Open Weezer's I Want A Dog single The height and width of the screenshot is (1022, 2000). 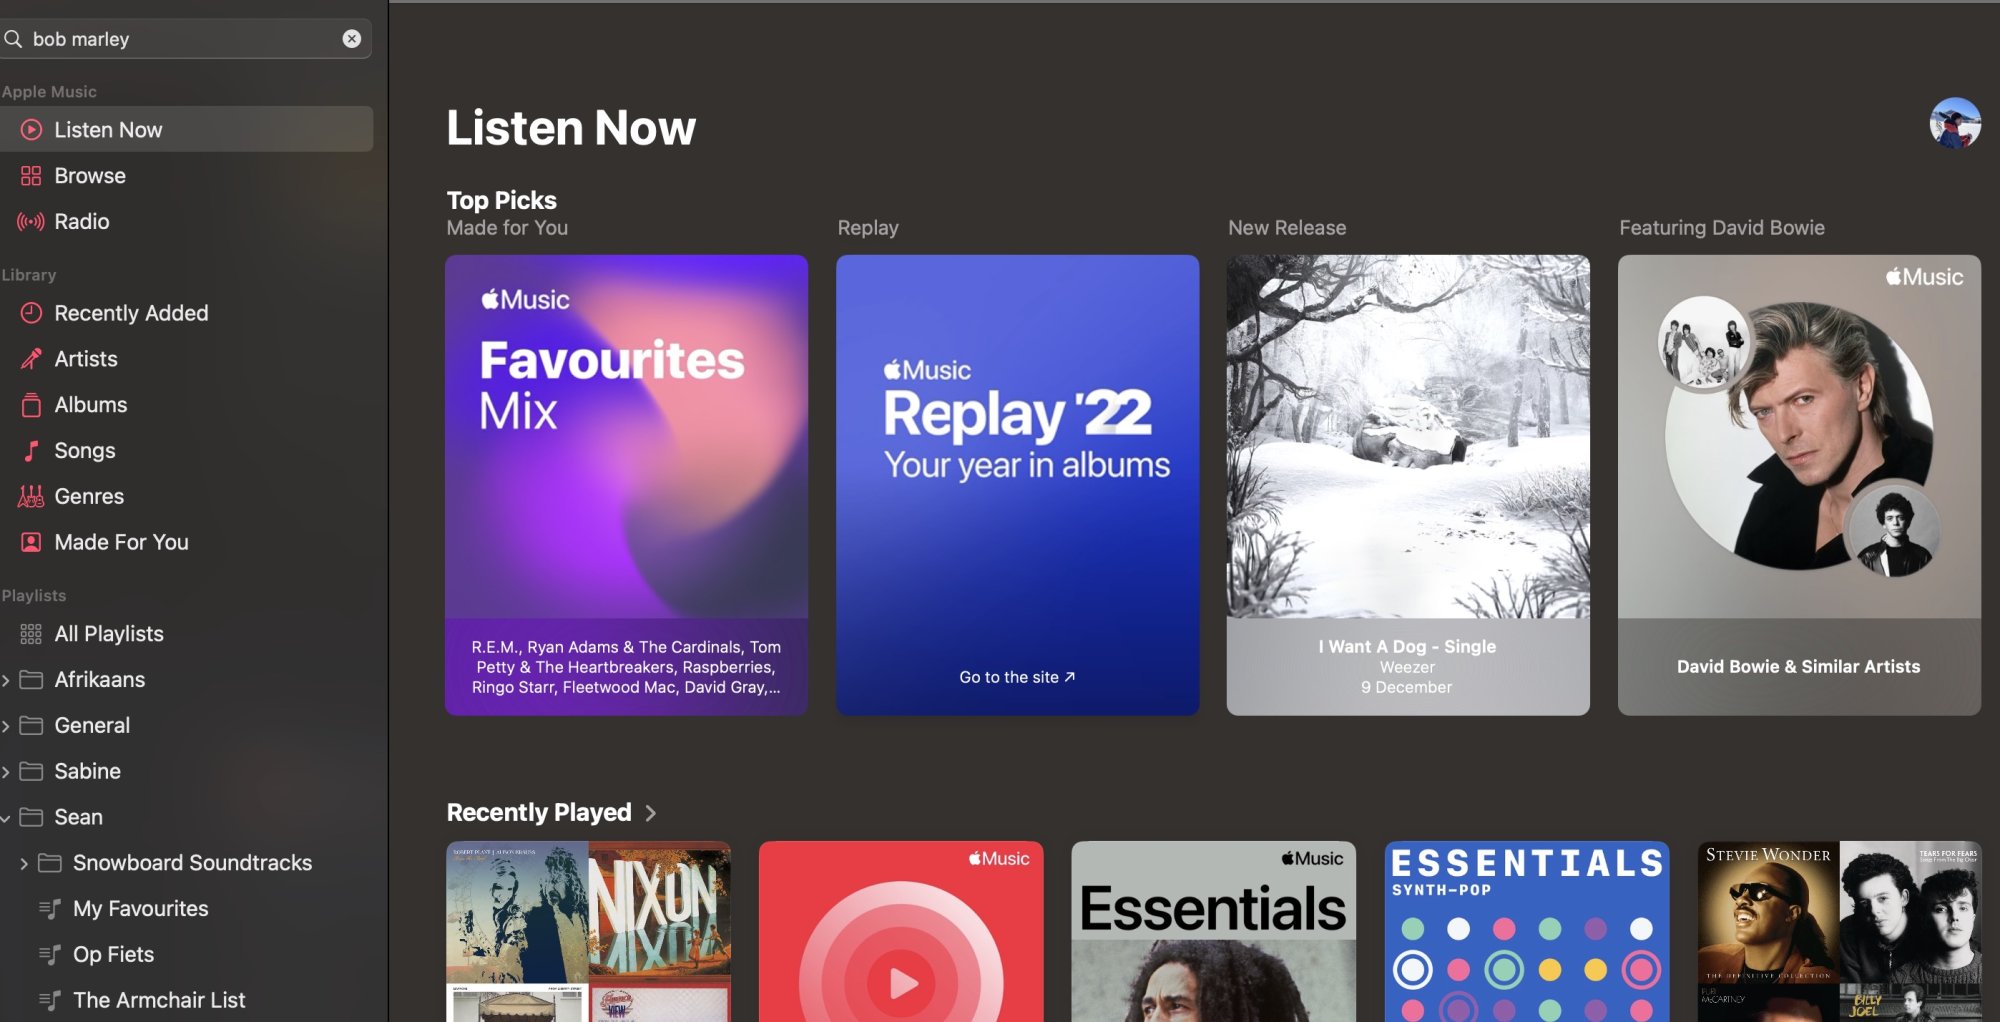coord(1408,485)
